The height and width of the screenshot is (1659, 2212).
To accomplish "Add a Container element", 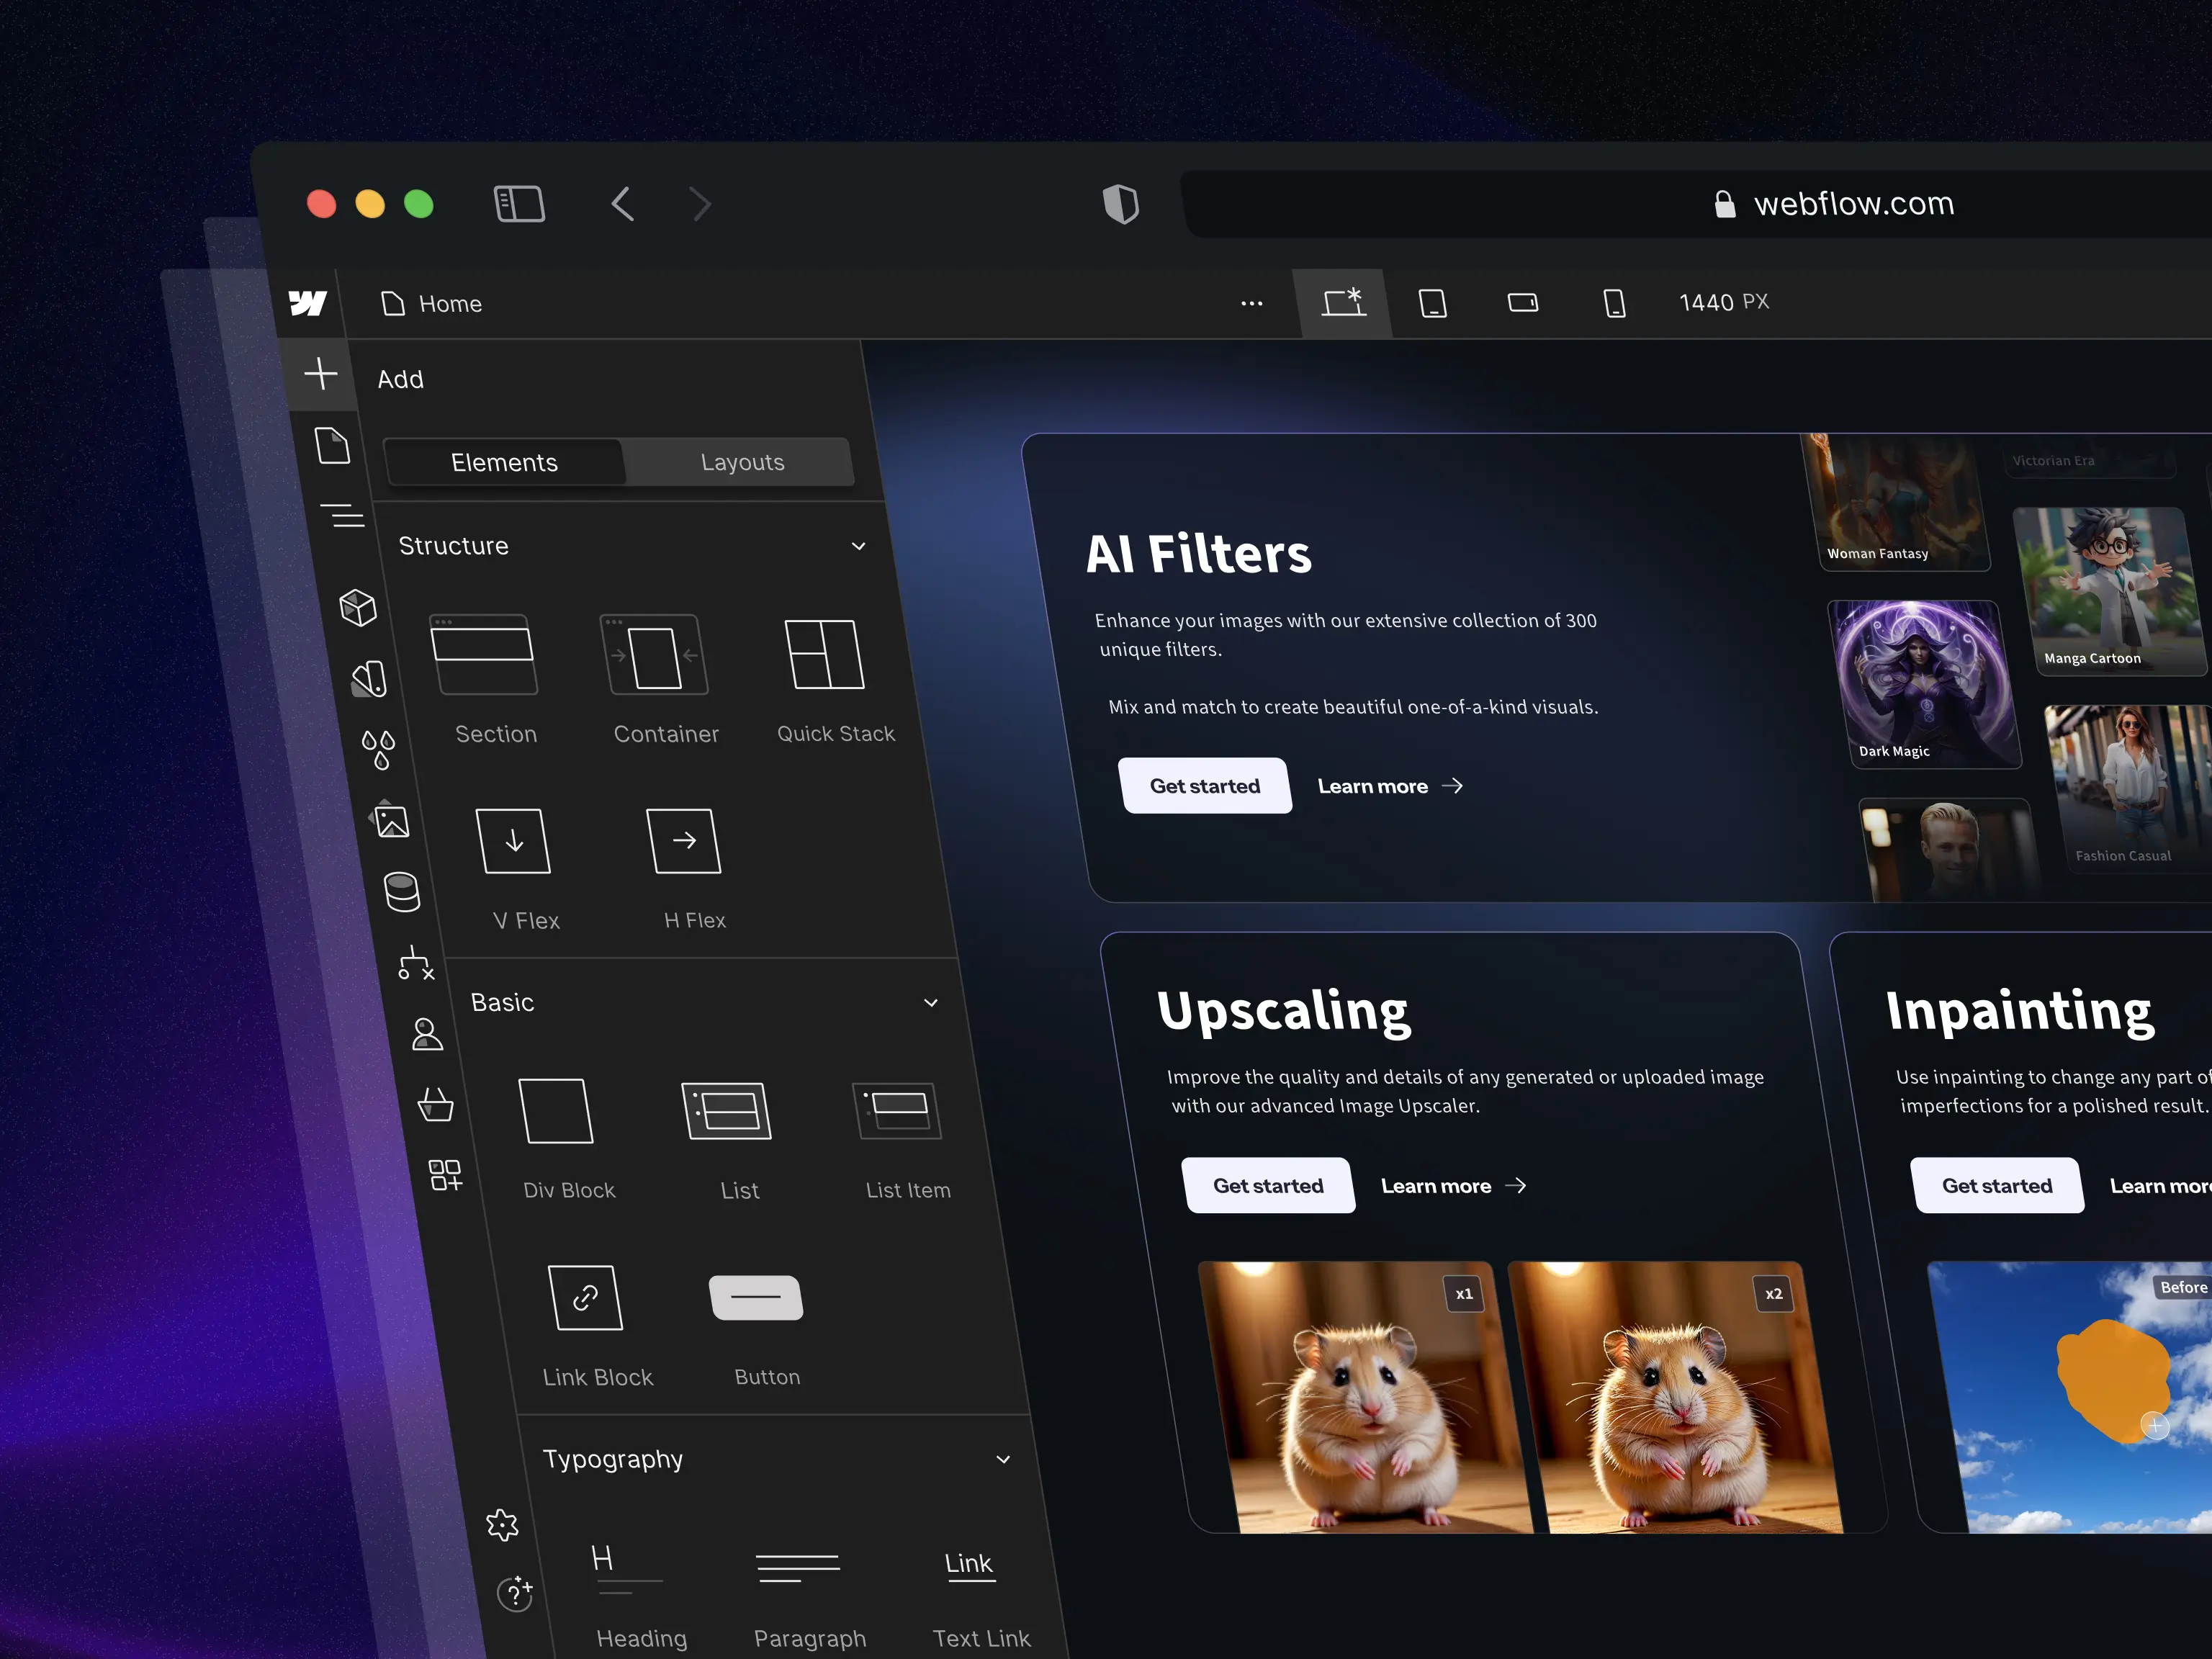I will [661, 680].
